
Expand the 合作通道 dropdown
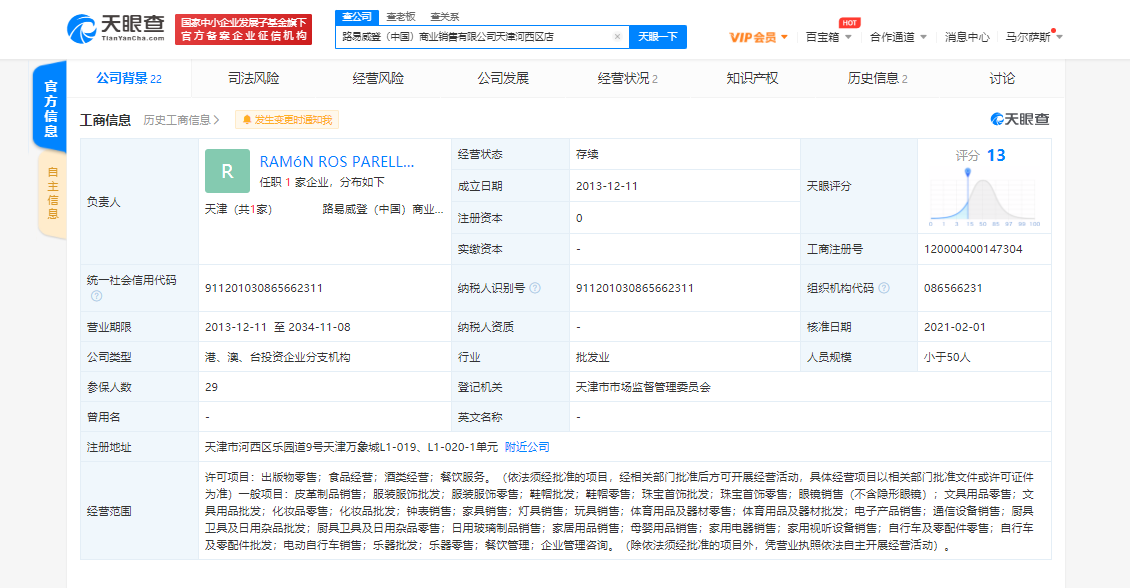[898, 37]
